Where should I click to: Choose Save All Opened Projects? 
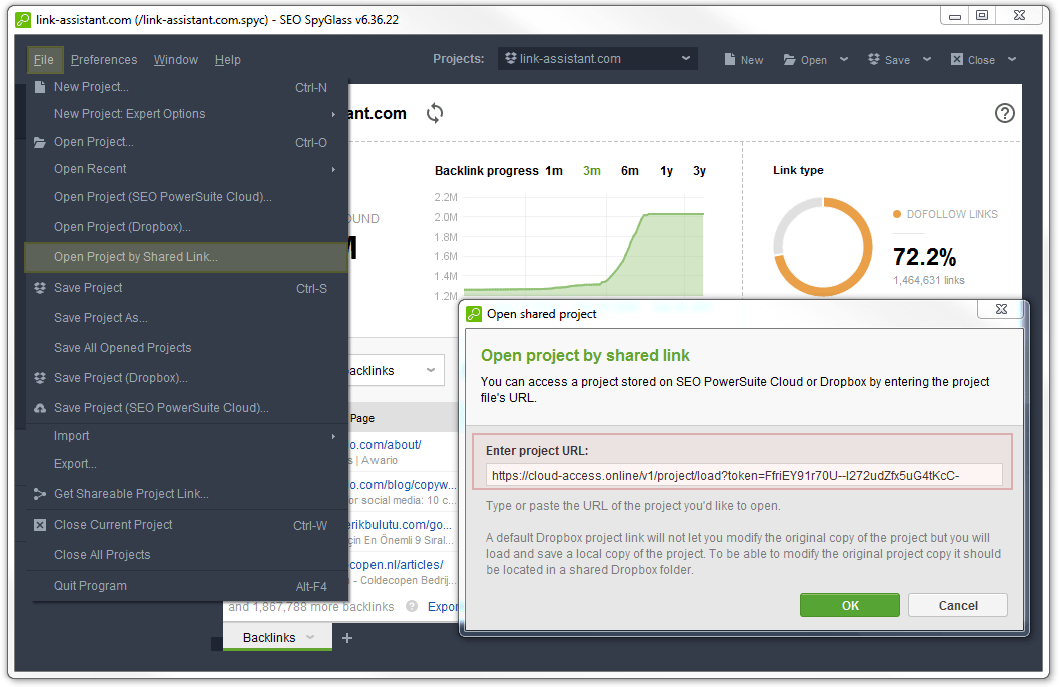coord(186,348)
